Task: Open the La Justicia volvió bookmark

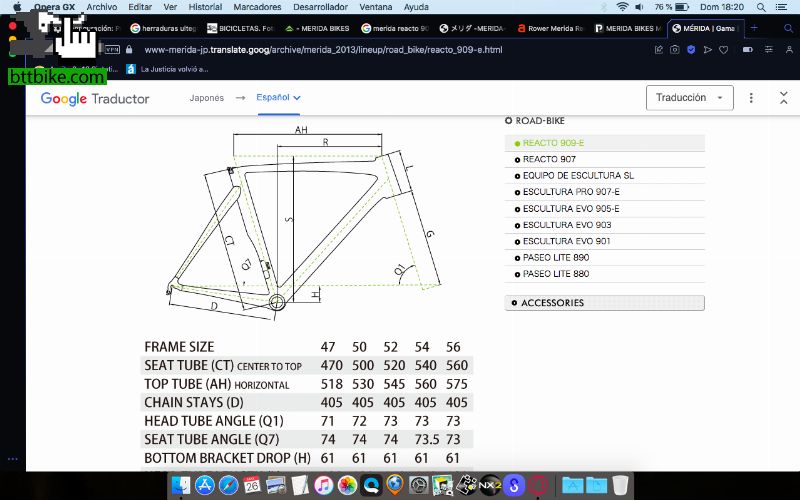Action: [170, 70]
